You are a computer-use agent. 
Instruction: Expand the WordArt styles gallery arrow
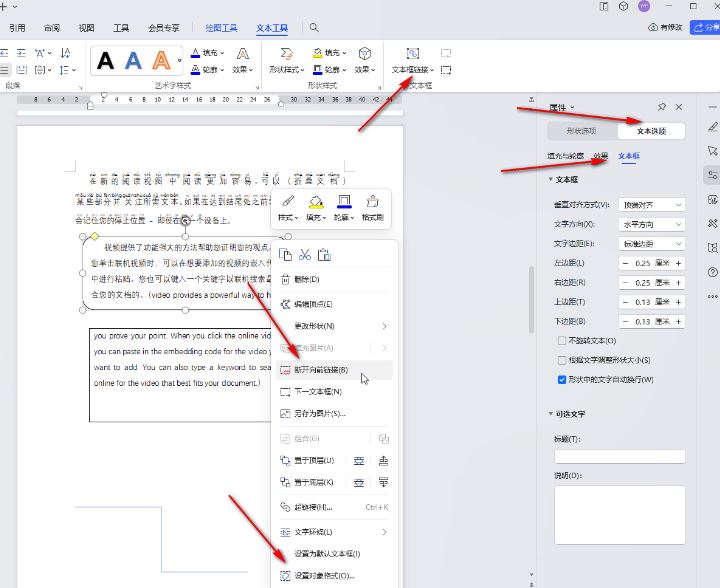click(x=180, y=61)
